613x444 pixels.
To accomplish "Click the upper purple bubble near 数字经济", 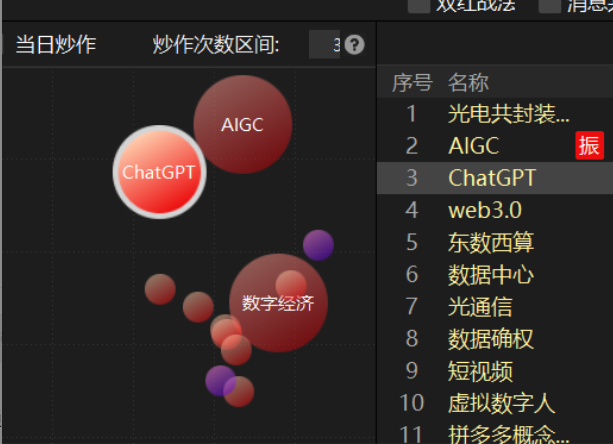I will click(x=318, y=245).
